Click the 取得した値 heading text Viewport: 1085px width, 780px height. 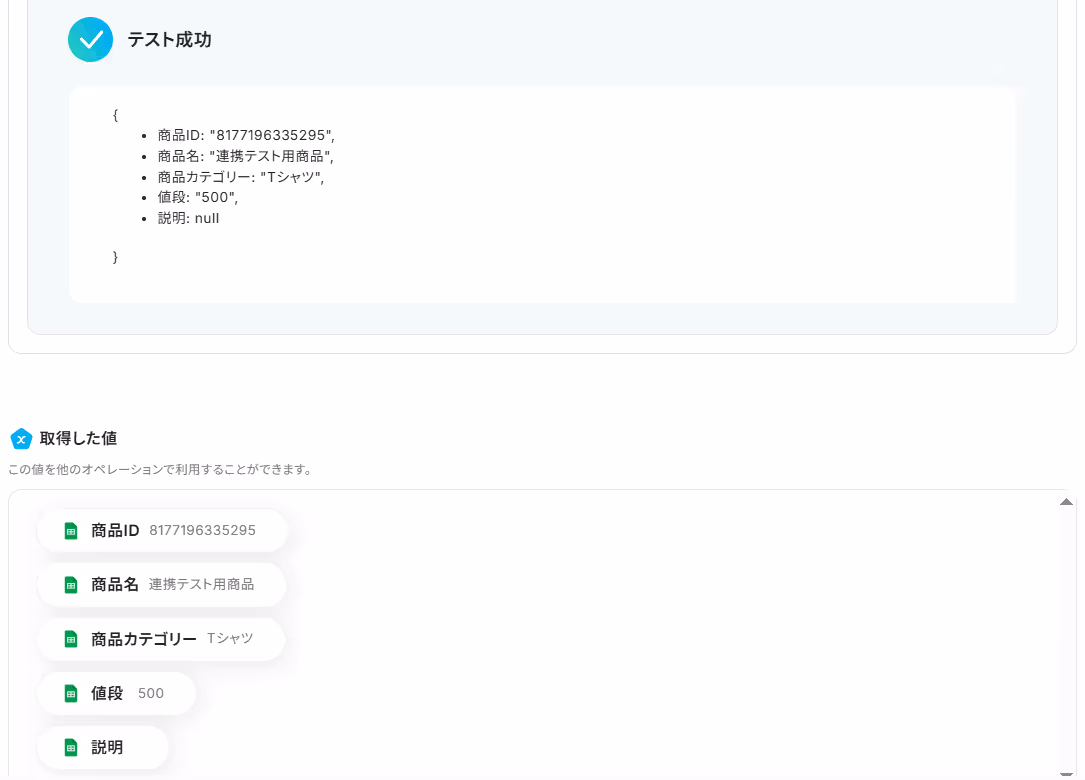pyautogui.click(x=78, y=439)
